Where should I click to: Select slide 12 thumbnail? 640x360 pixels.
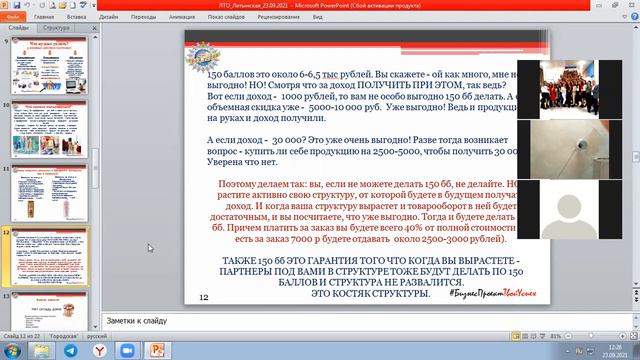(49, 257)
